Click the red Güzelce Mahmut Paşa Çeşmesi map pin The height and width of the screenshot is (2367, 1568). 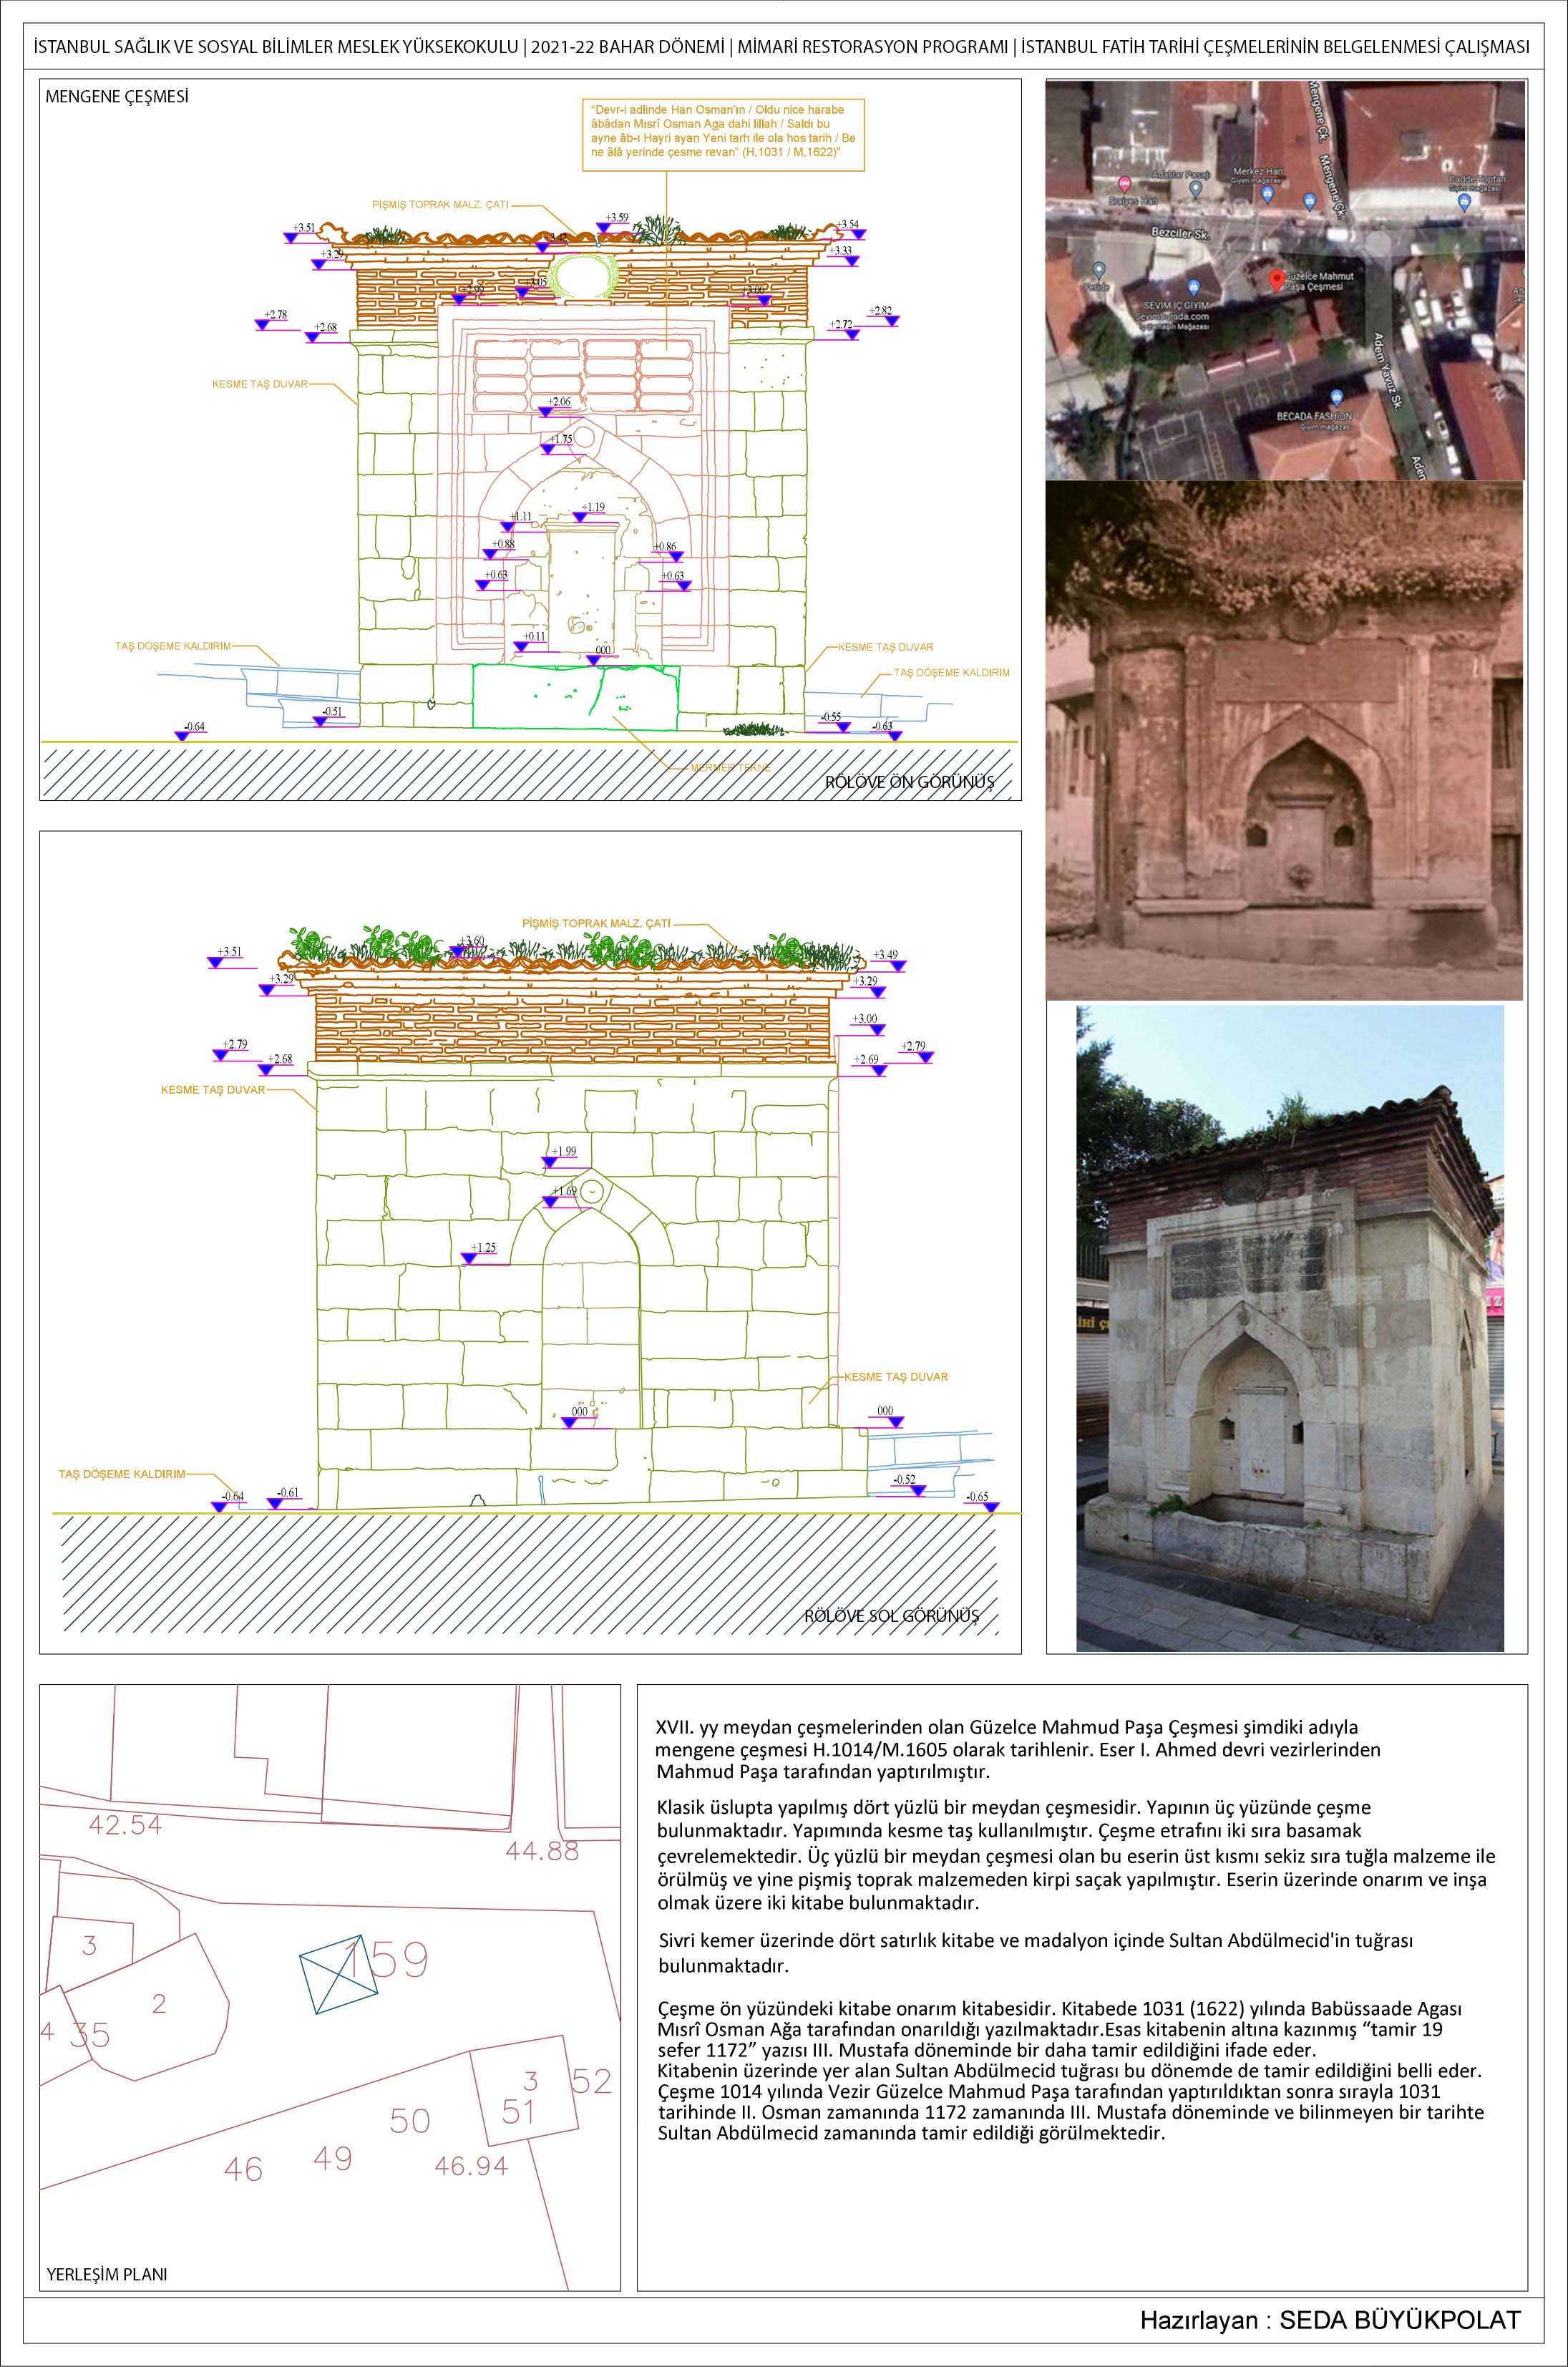coord(1275,279)
